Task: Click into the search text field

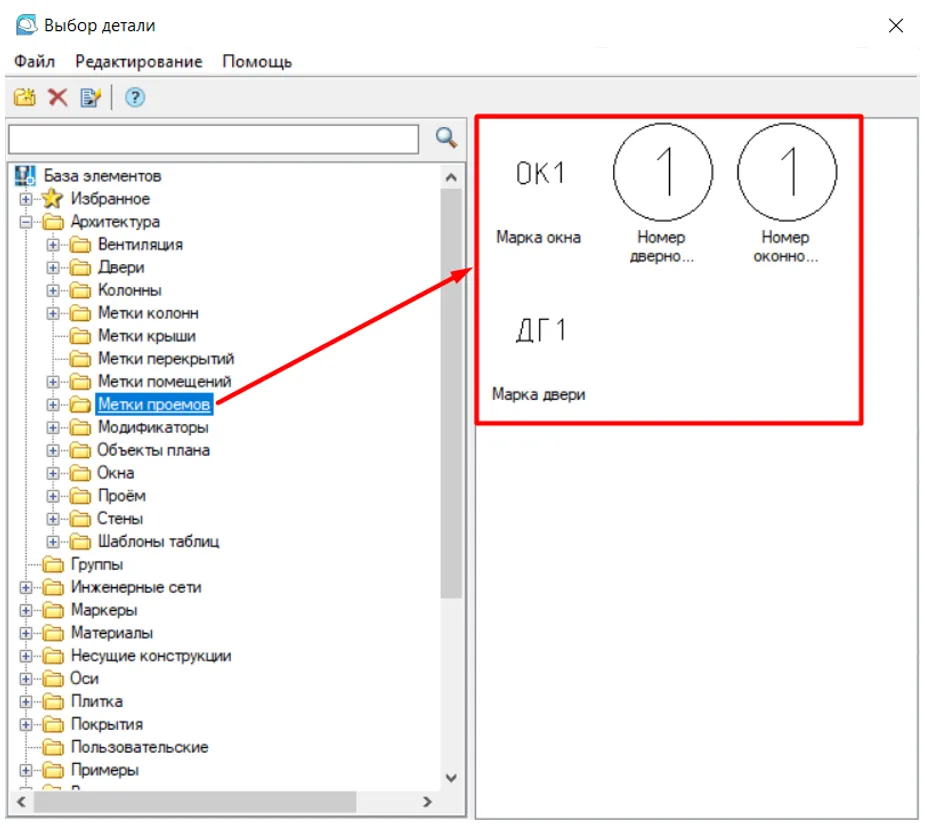Action: (x=212, y=138)
